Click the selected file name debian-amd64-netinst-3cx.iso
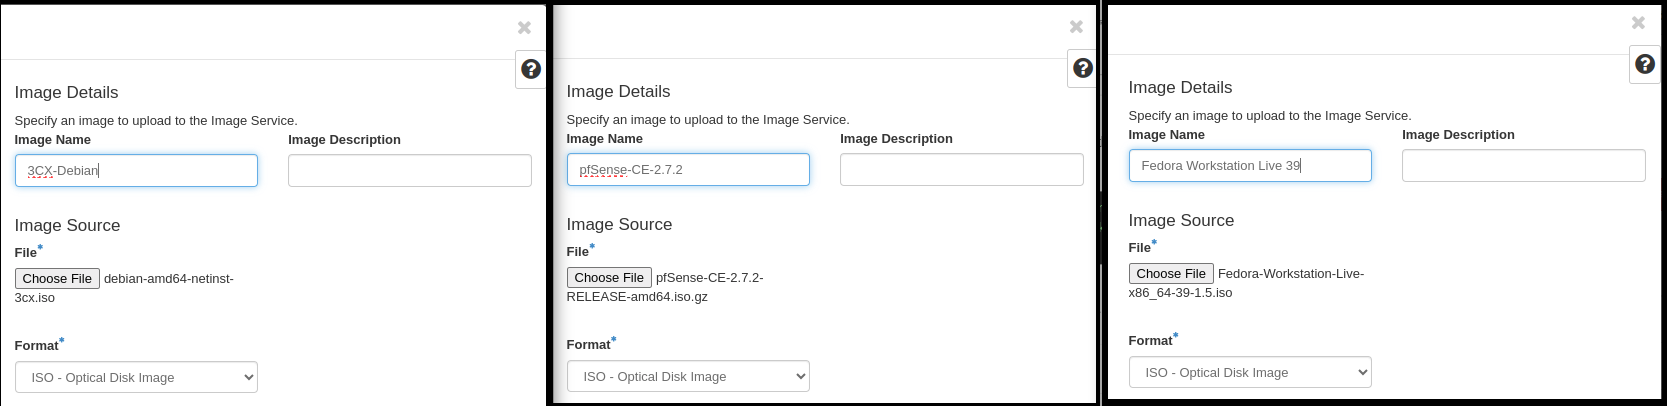This screenshot has height=406, width=1667. (x=168, y=279)
